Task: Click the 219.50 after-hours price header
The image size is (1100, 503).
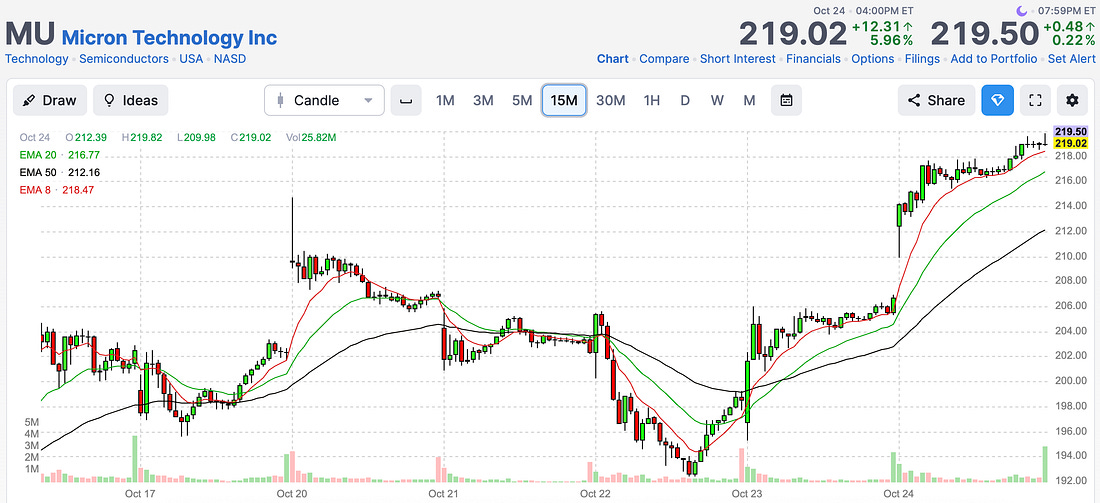Action: 984,33
